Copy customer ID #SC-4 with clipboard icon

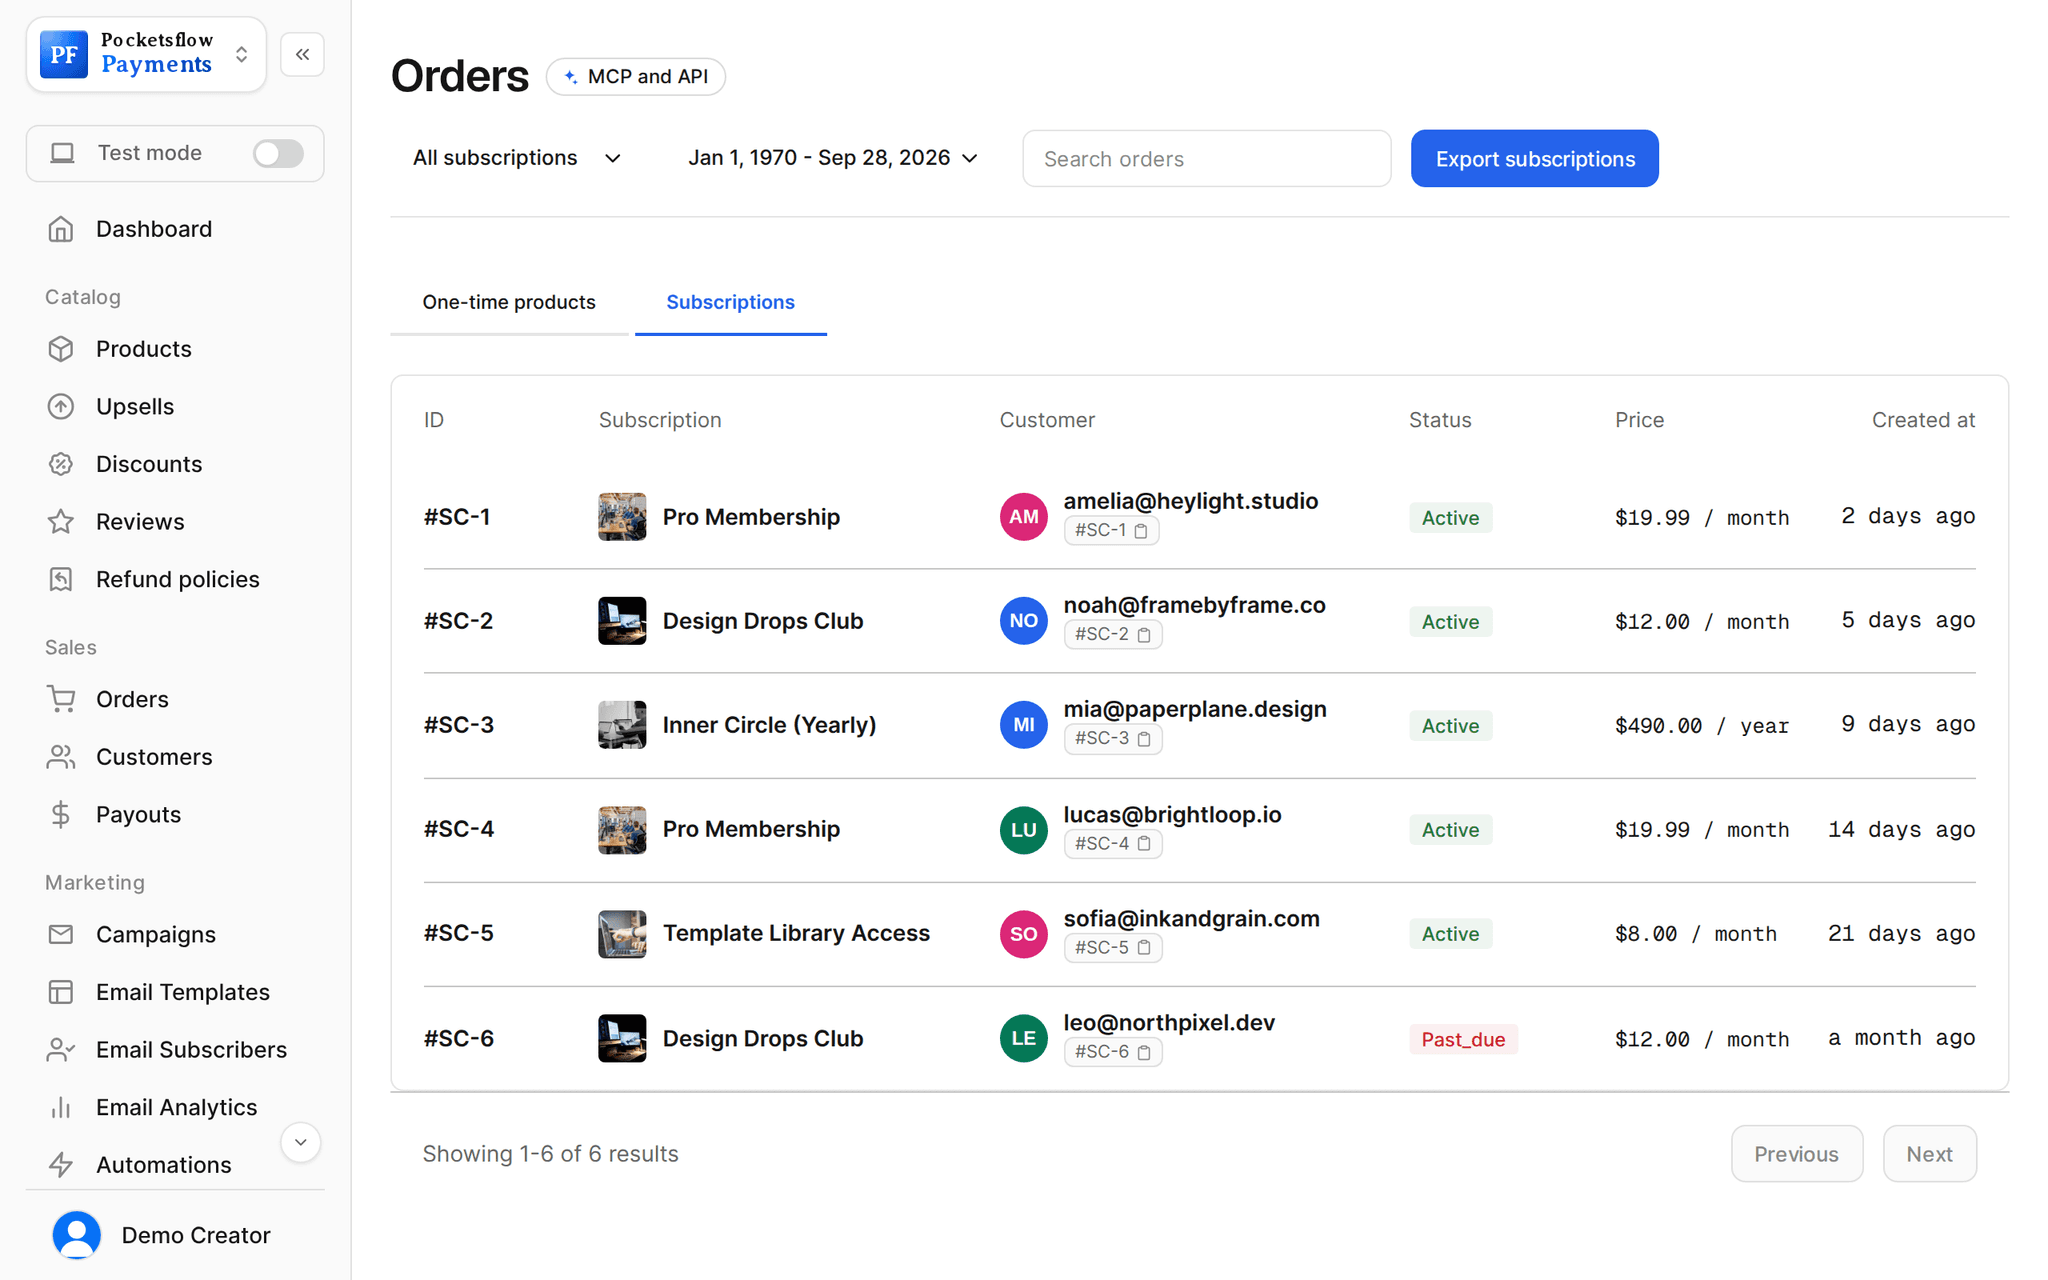(1144, 843)
